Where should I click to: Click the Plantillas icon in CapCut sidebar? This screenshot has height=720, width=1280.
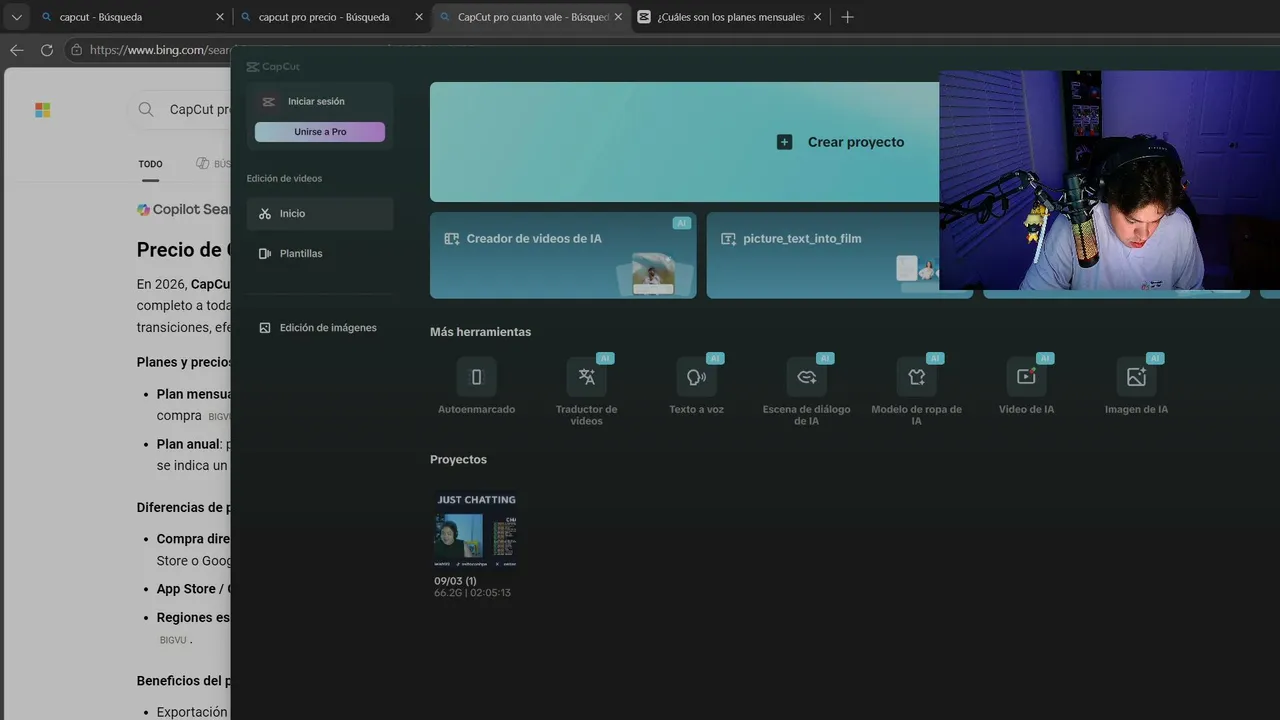pyautogui.click(x=265, y=254)
